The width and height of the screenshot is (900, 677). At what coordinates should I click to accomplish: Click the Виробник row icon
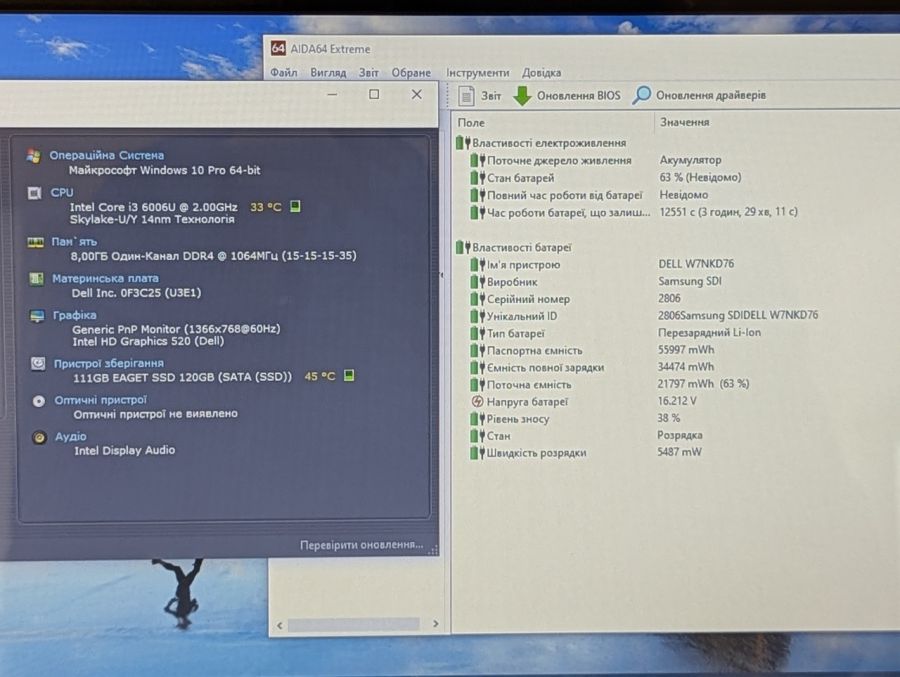tap(478, 282)
